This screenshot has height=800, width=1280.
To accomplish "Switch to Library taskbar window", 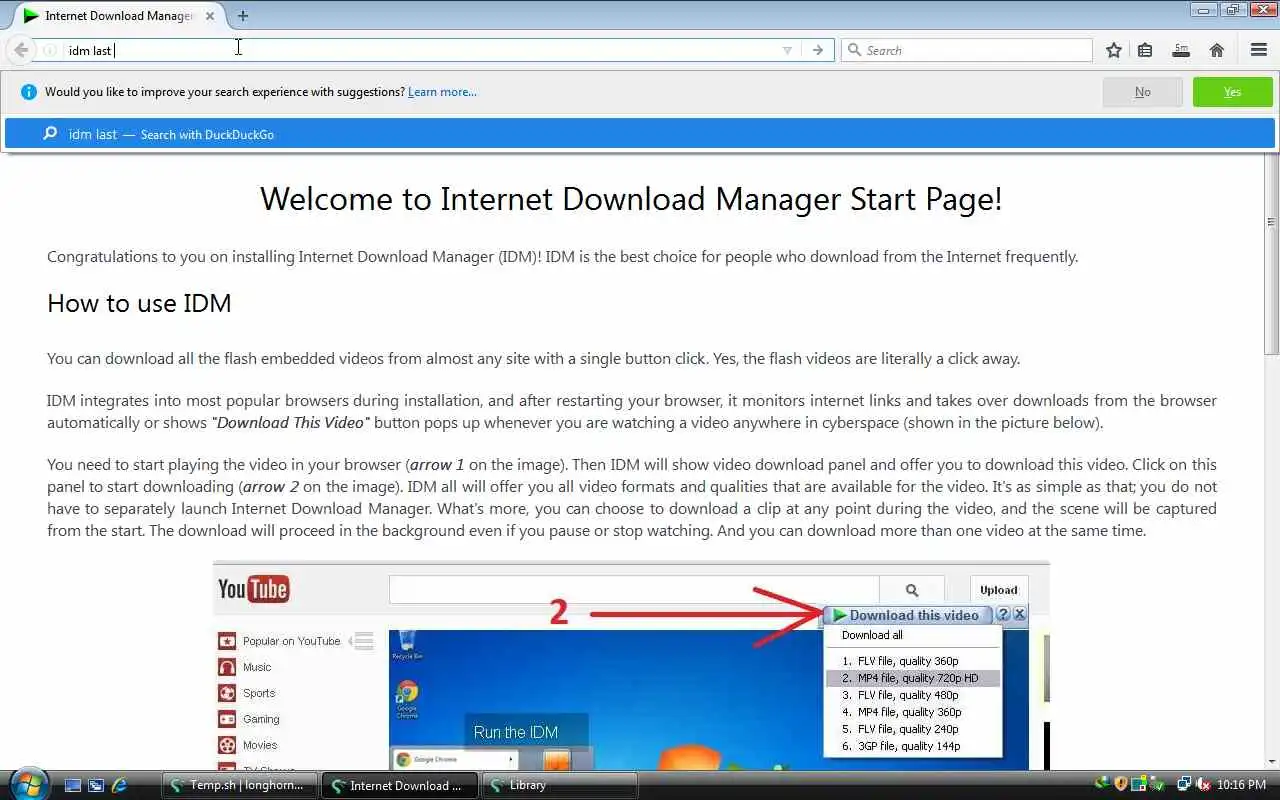I will tap(559, 785).
